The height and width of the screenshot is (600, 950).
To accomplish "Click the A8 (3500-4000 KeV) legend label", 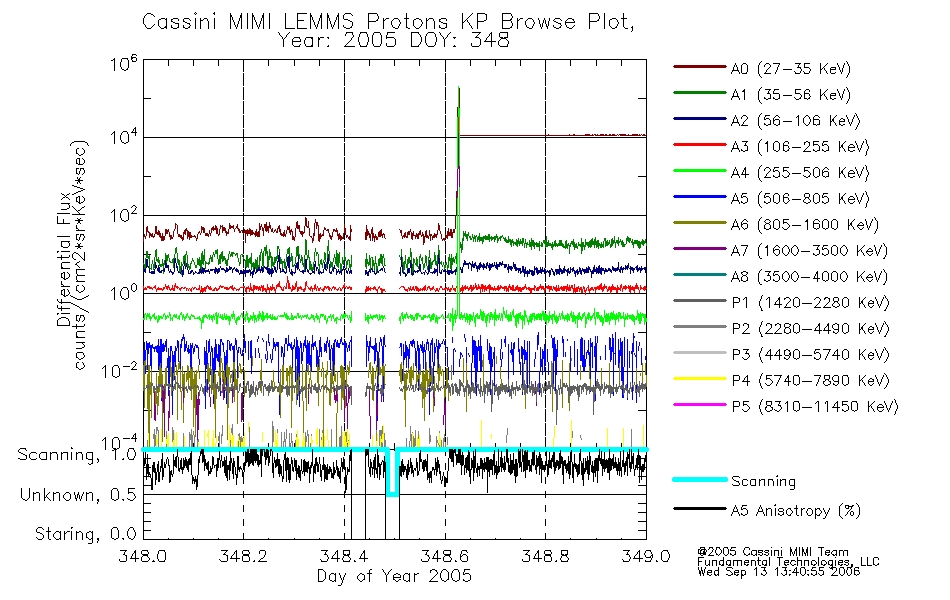I will tap(809, 276).
